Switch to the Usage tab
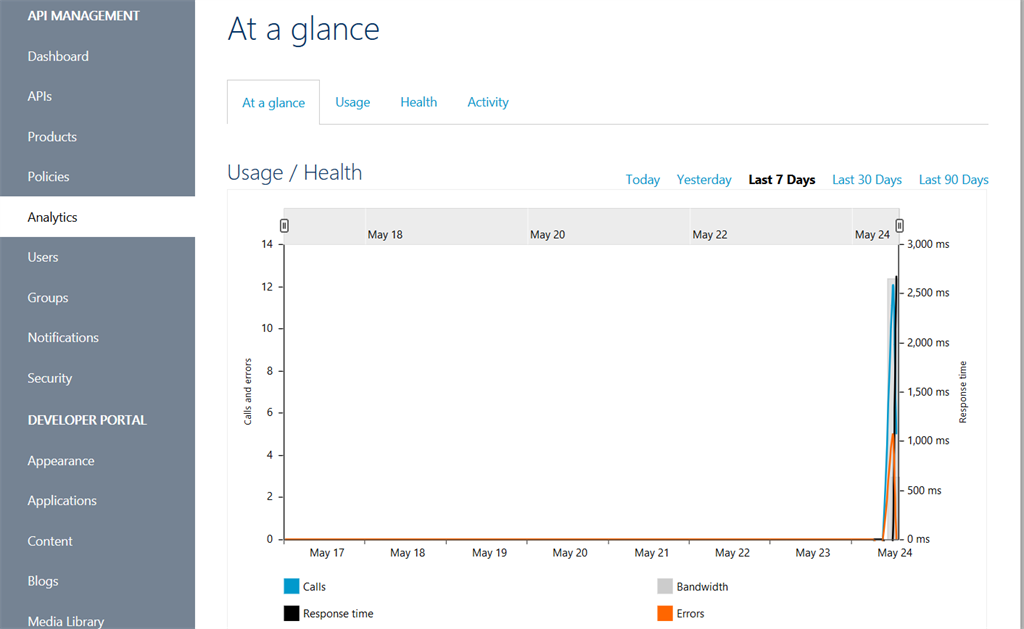This screenshot has width=1024, height=629. [x=352, y=102]
